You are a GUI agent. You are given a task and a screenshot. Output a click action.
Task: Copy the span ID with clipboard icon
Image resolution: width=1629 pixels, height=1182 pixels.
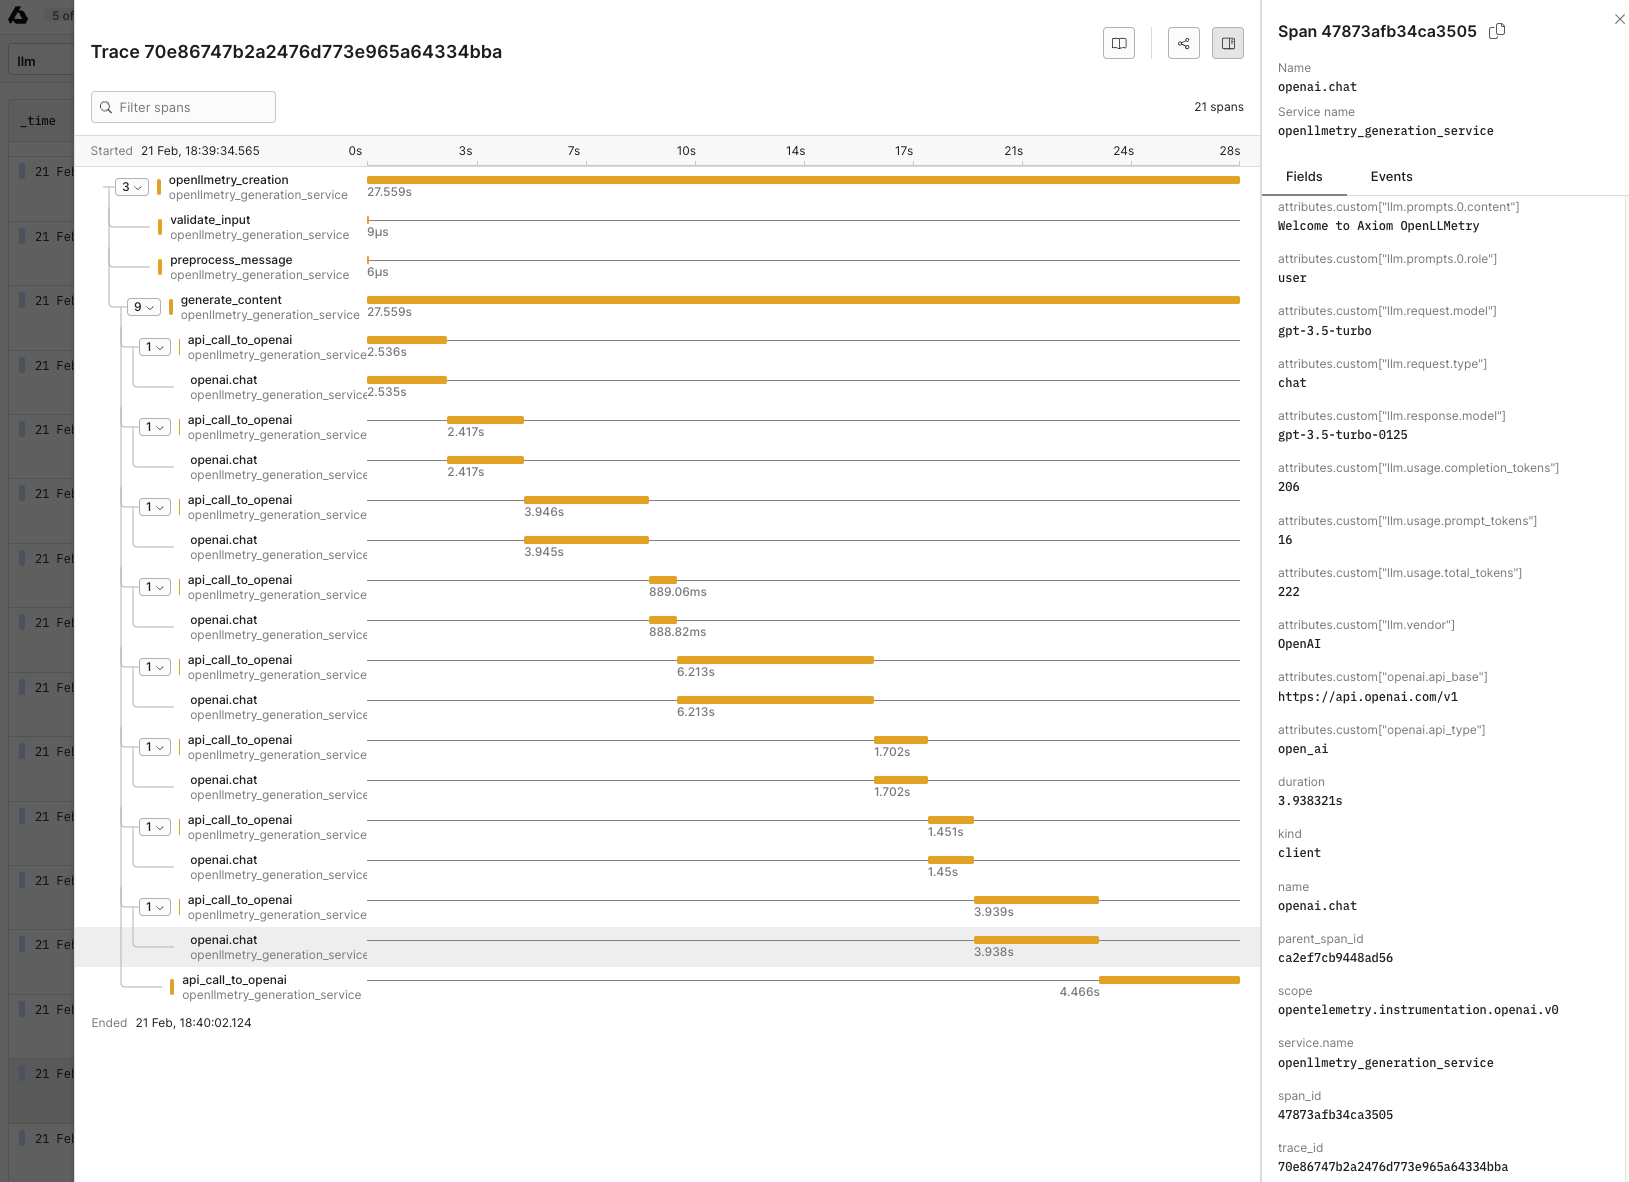(x=1497, y=31)
